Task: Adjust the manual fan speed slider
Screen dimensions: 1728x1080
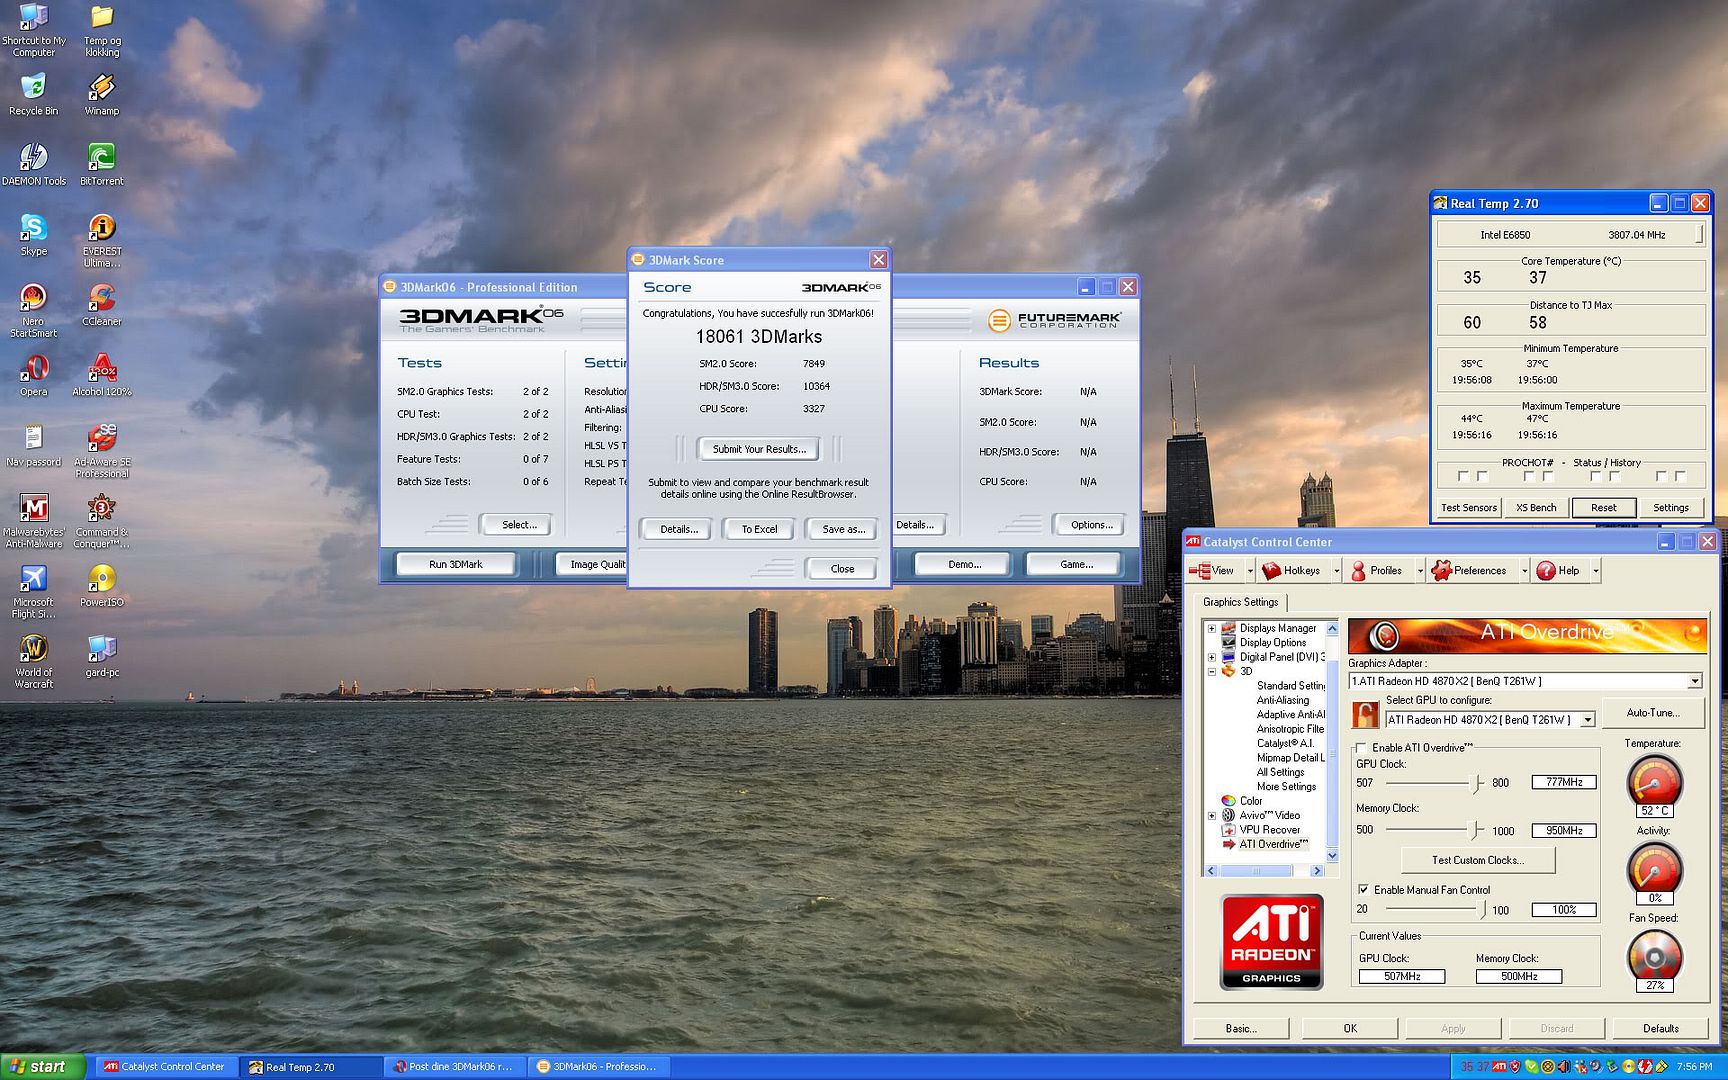Action: pyautogui.click(x=1482, y=909)
